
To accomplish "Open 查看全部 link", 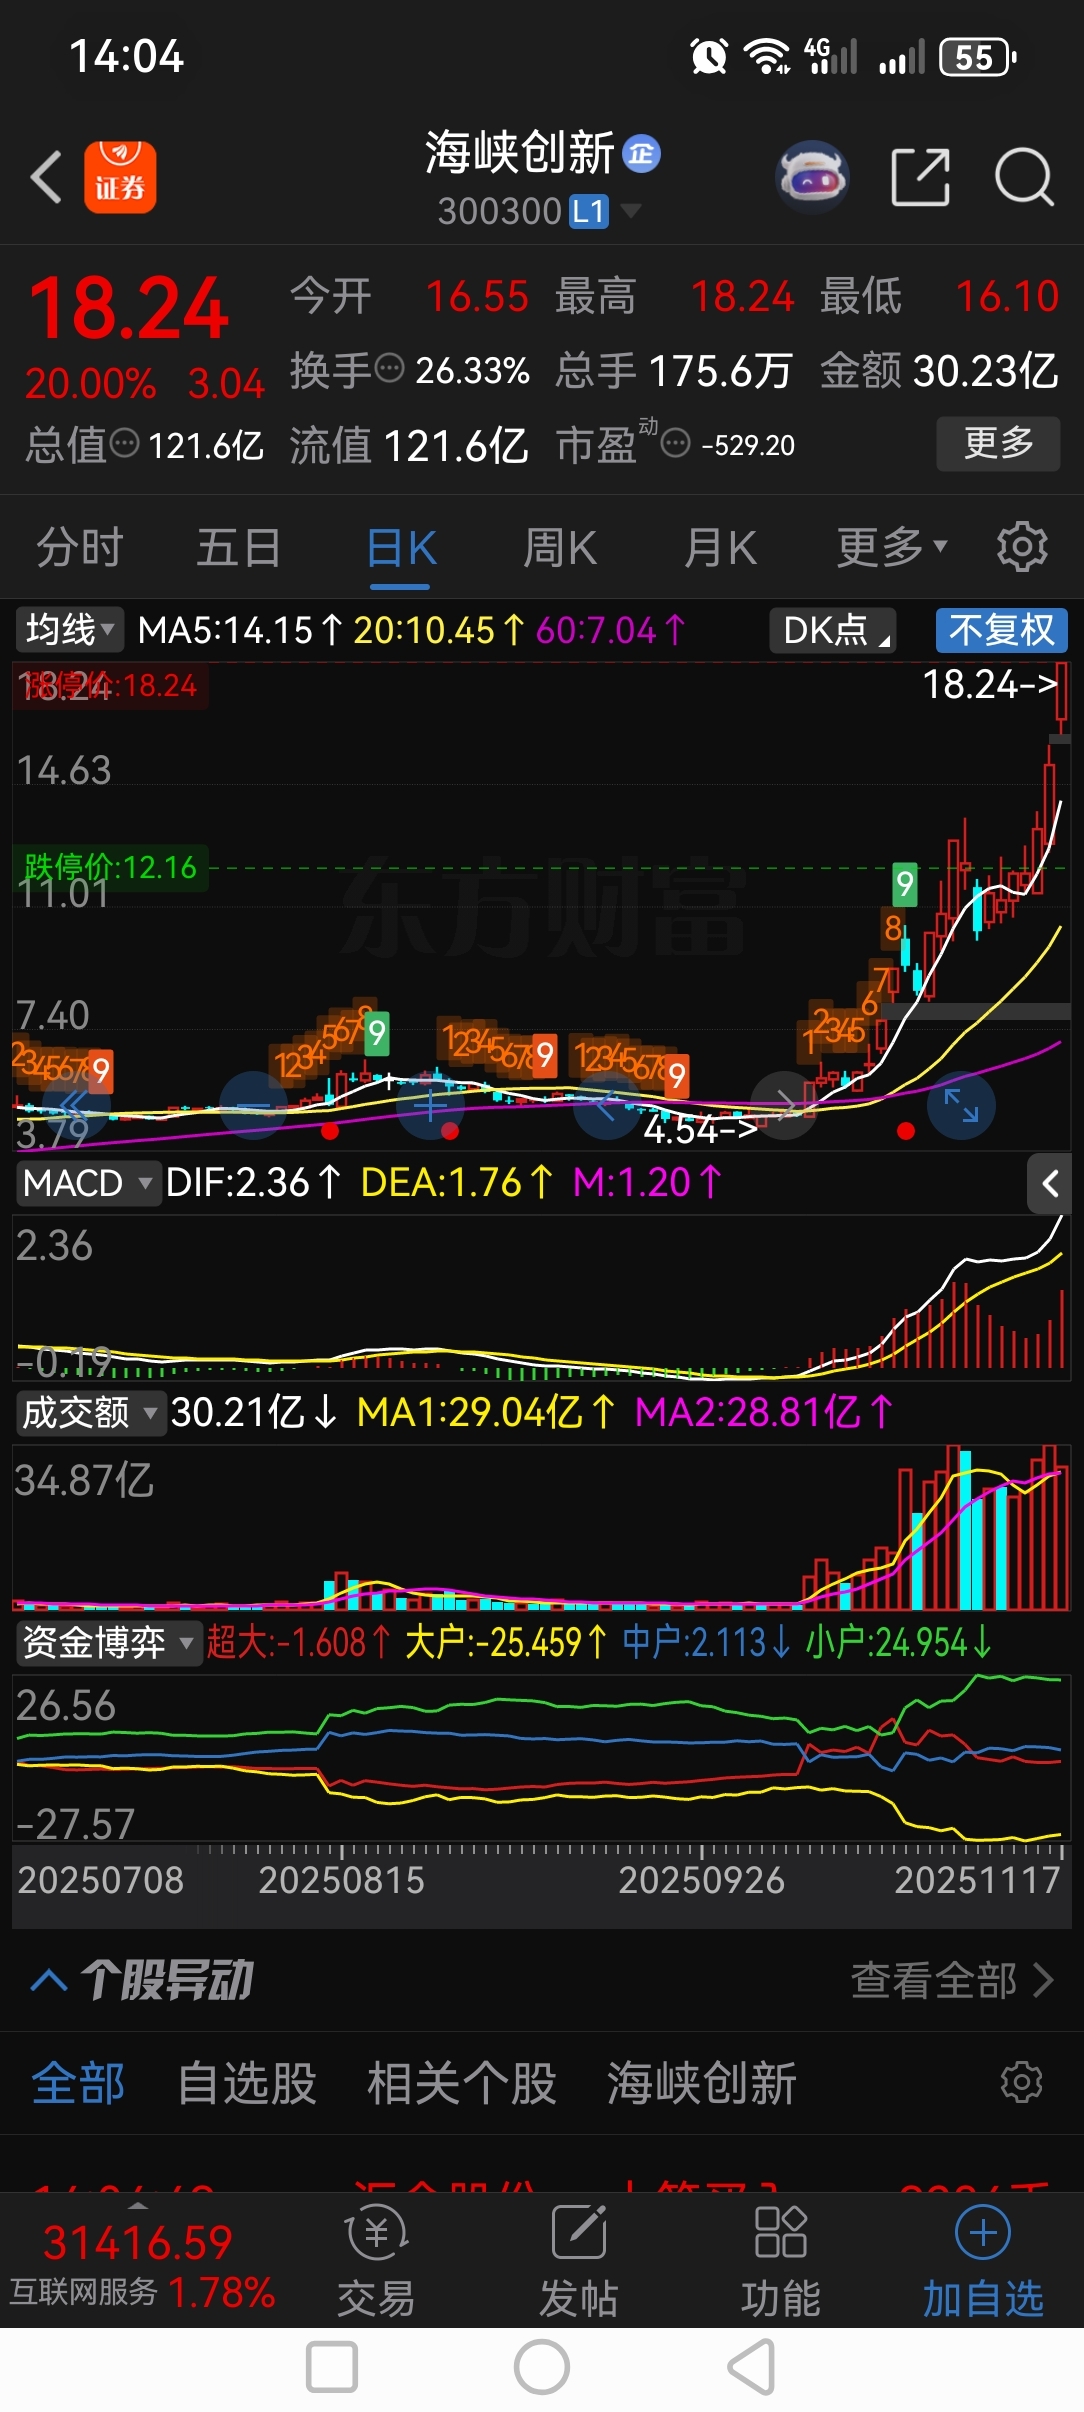I will click(x=952, y=1980).
